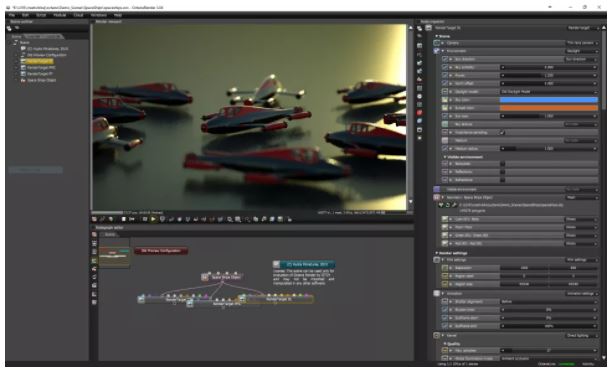Click the Kernel node icon
The width and height of the screenshot is (613, 370).
[437, 336]
